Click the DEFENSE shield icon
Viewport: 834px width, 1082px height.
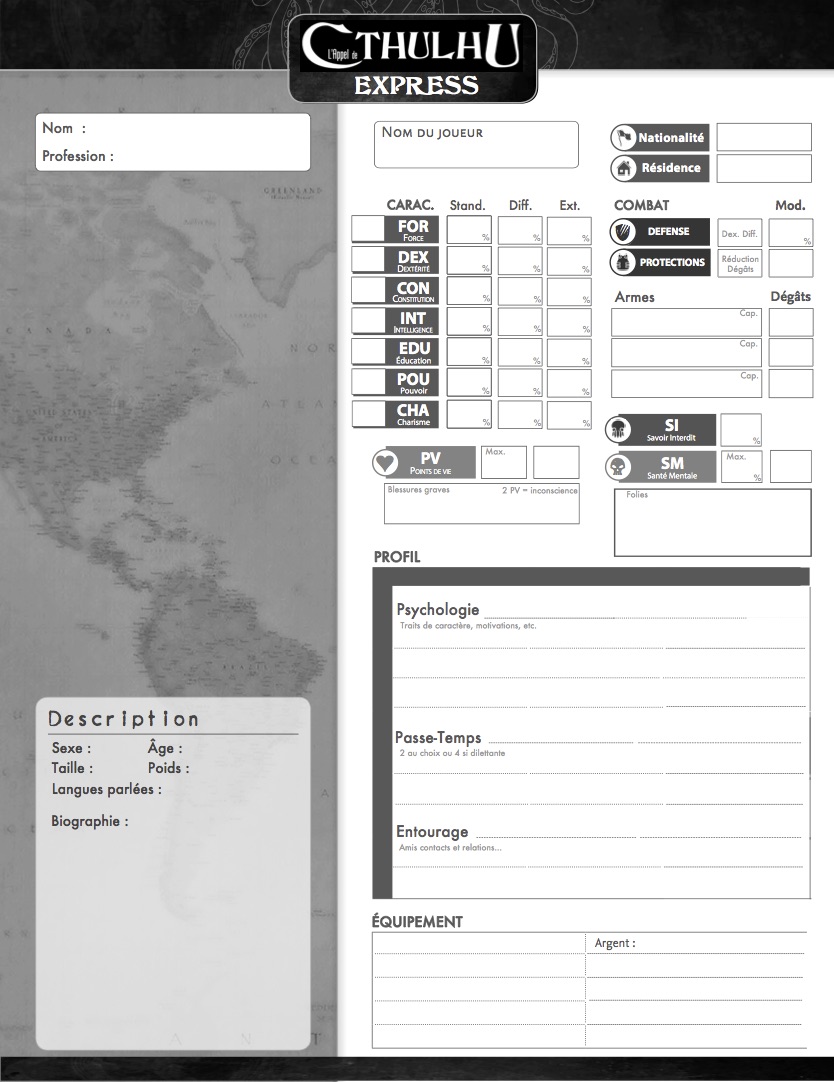(623, 231)
